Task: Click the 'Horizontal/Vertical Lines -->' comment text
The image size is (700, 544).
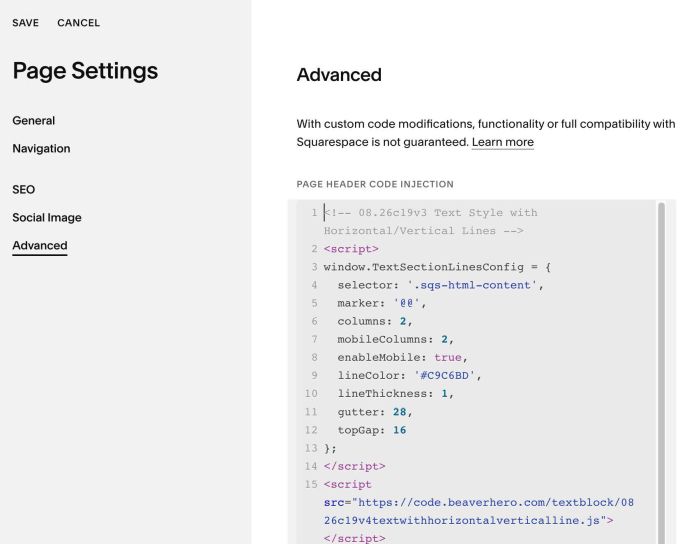Action: click(x=424, y=231)
